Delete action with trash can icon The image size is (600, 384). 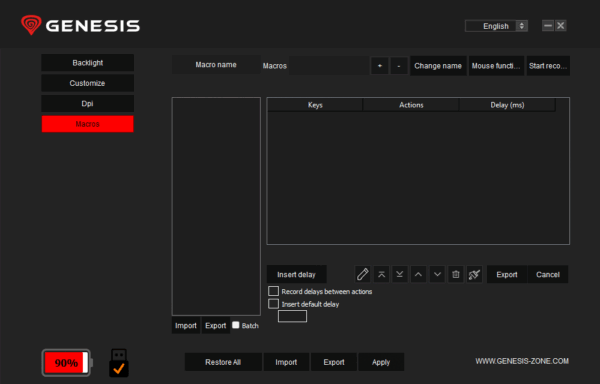pos(456,274)
